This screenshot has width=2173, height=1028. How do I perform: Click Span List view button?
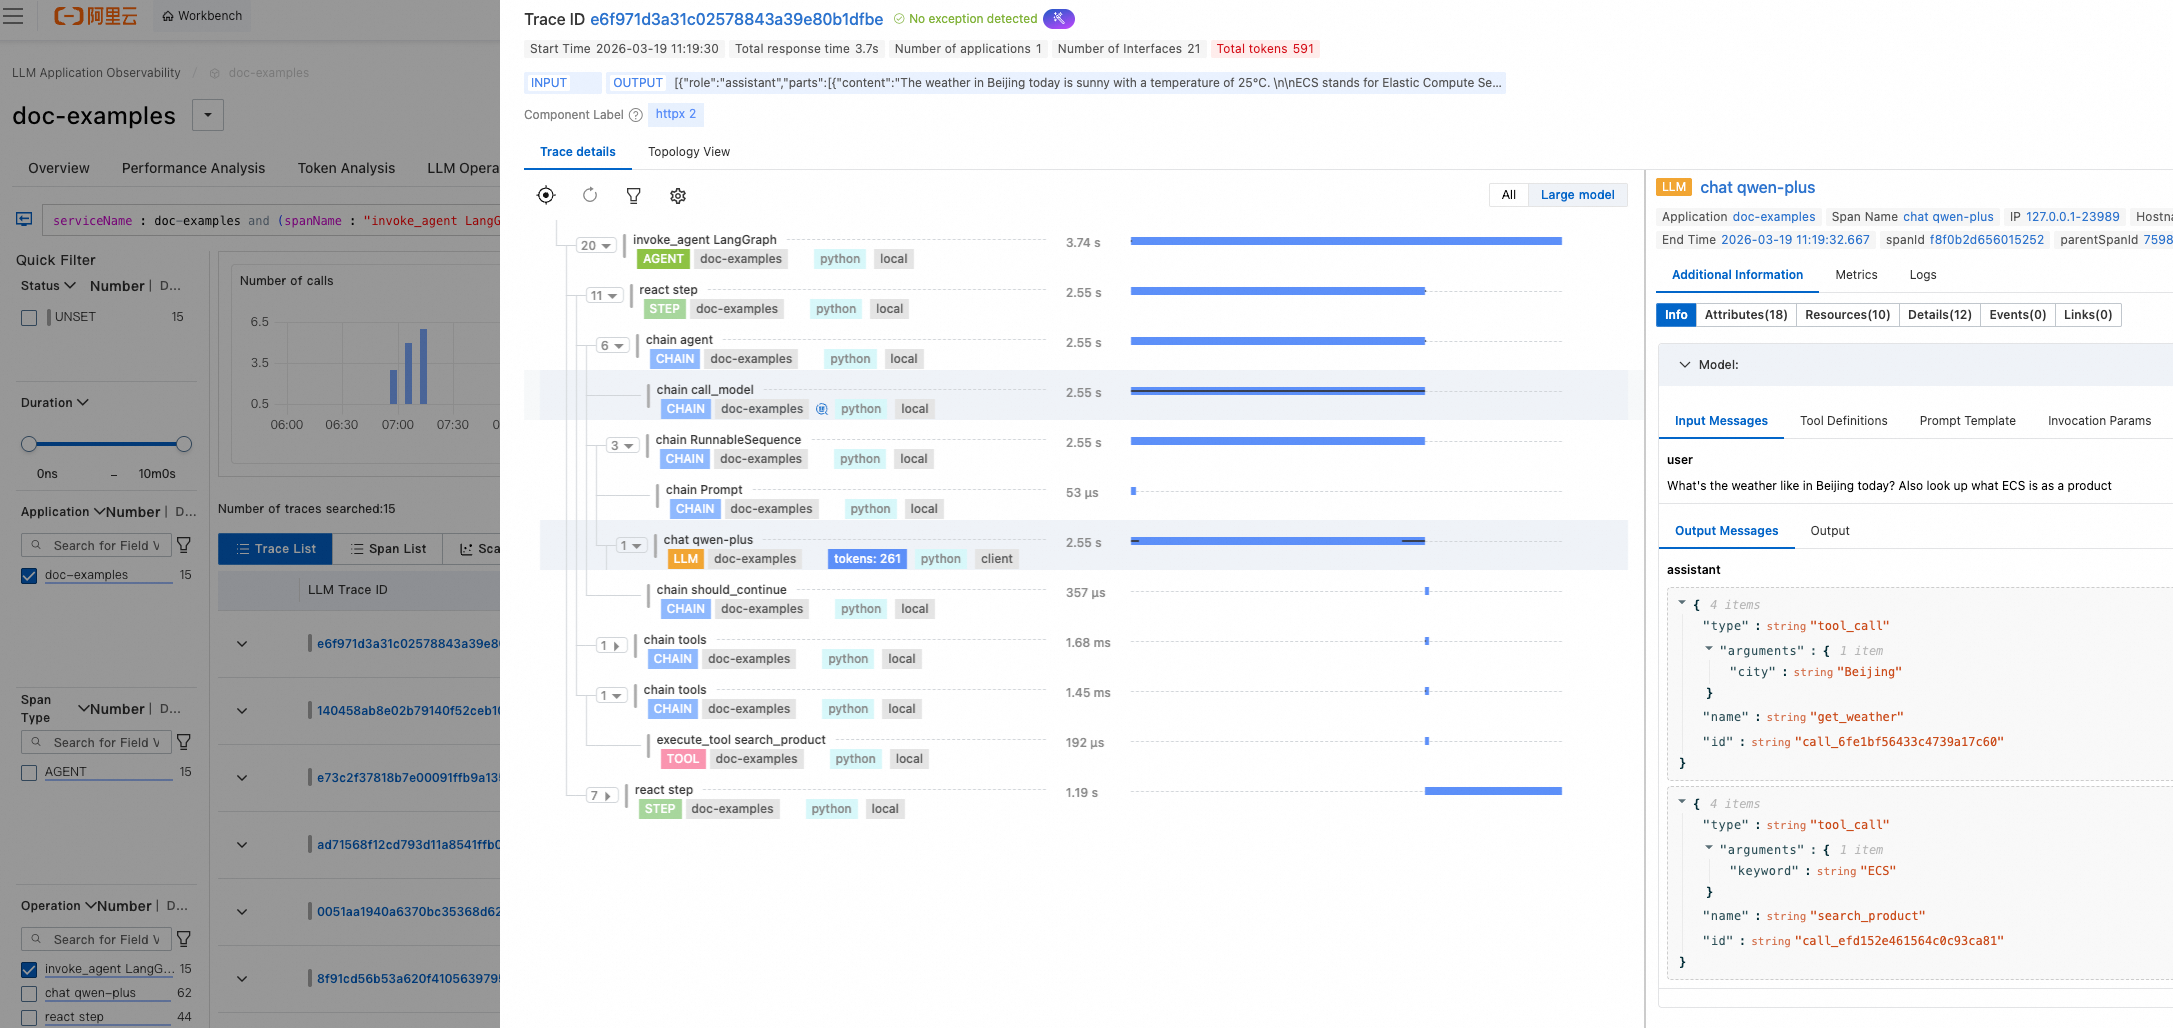388,549
